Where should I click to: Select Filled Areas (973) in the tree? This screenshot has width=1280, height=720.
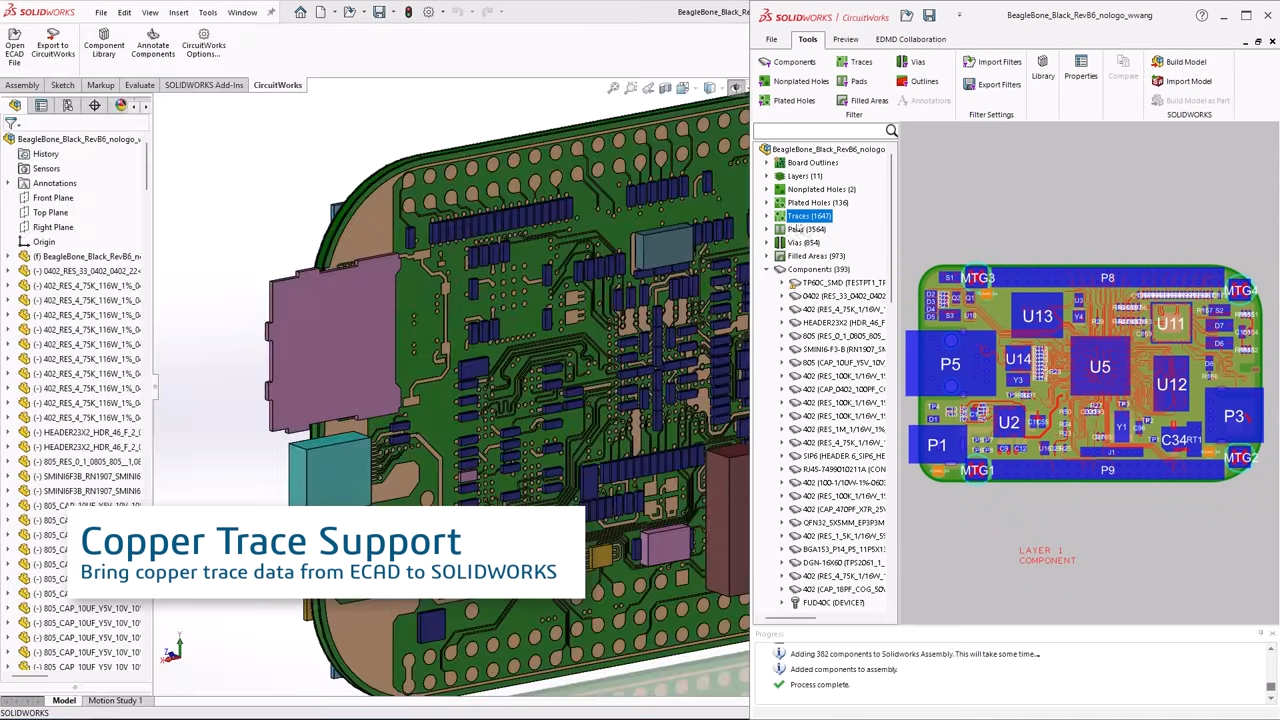816,256
